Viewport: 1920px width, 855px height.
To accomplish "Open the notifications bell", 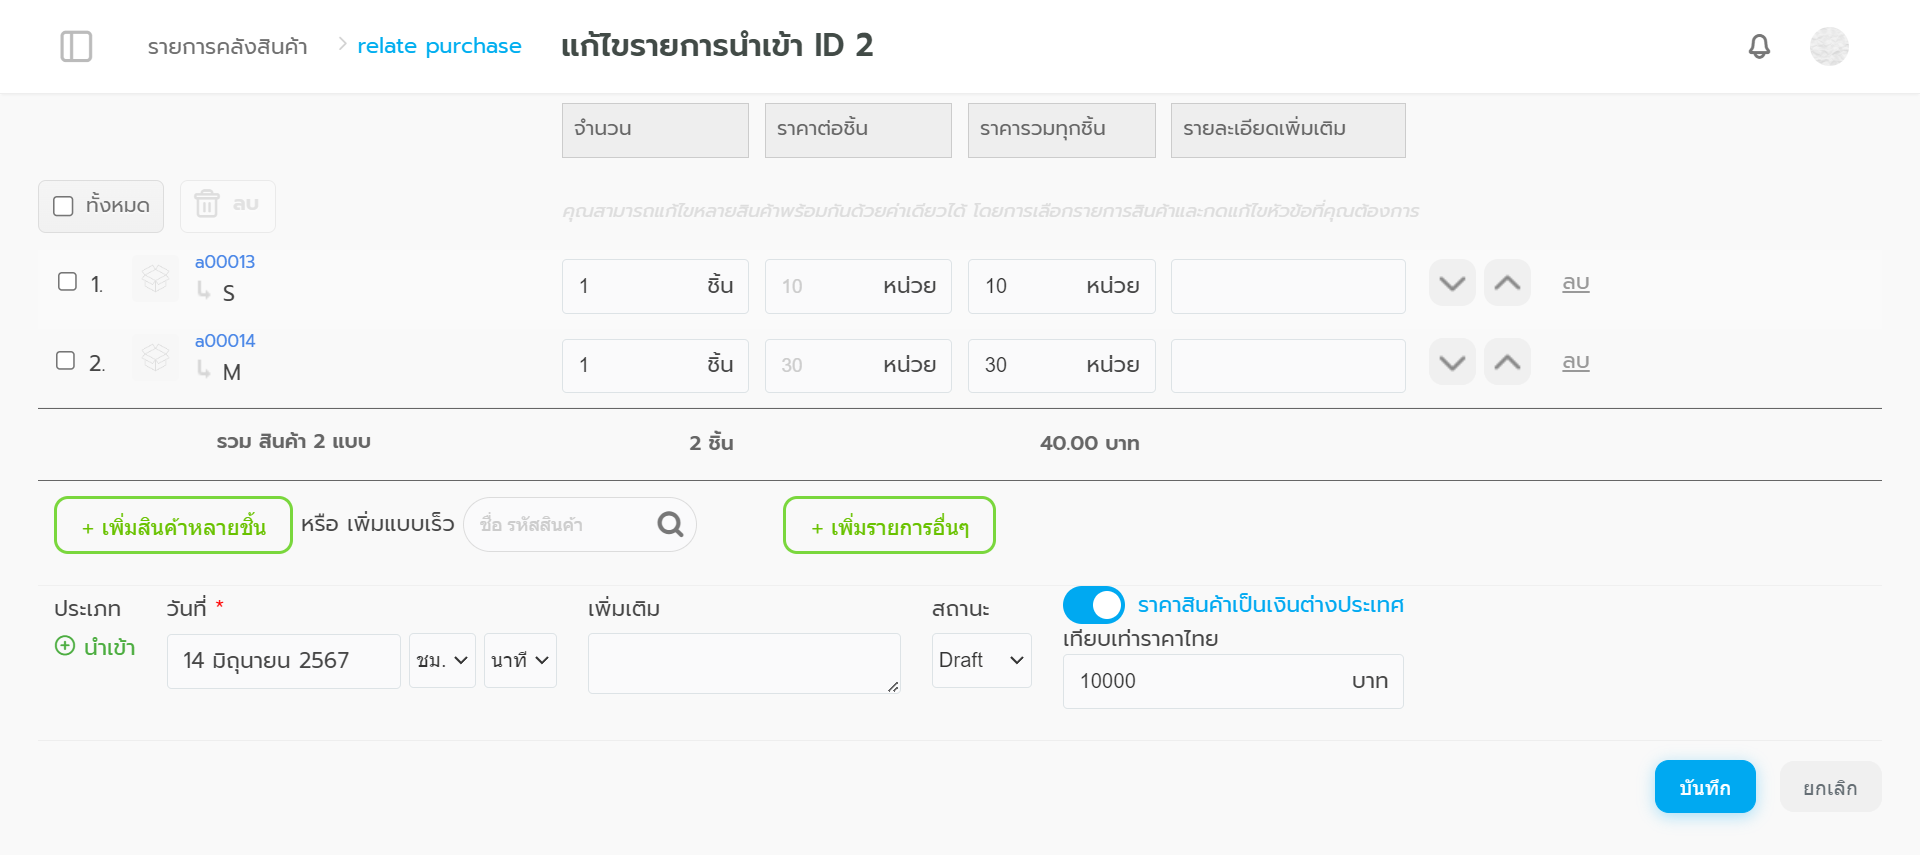I will pos(1759,46).
